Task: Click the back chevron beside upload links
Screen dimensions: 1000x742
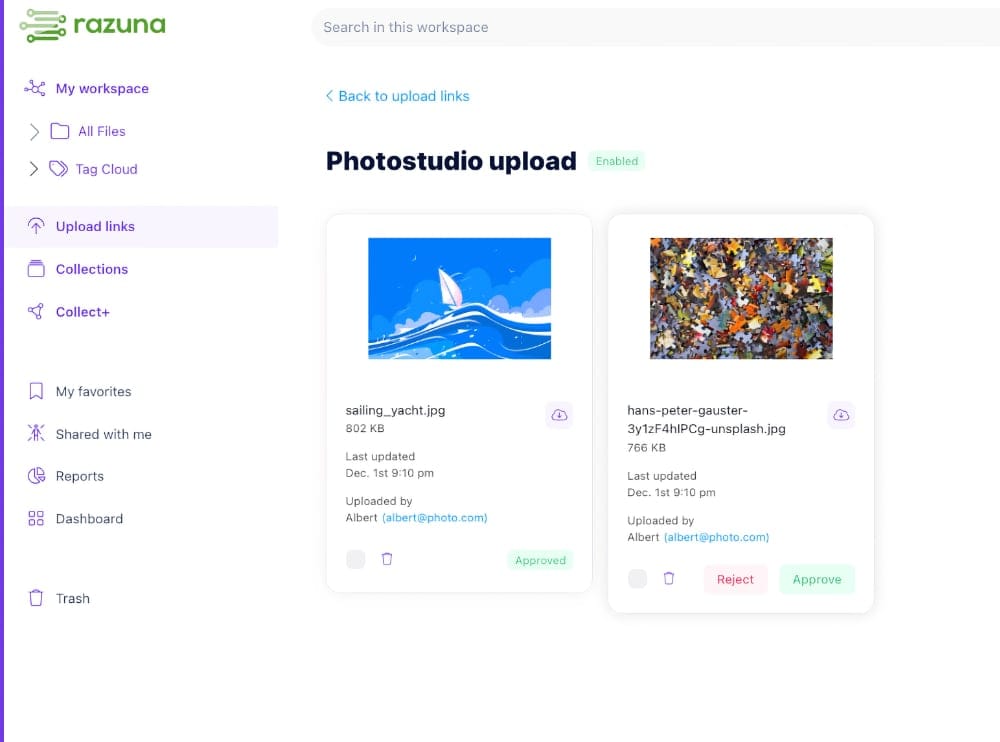Action: (x=329, y=96)
